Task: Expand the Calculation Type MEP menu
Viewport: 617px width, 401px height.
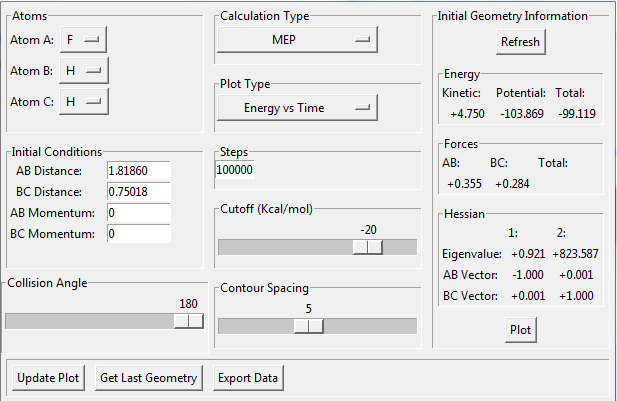Action: (296, 39)
